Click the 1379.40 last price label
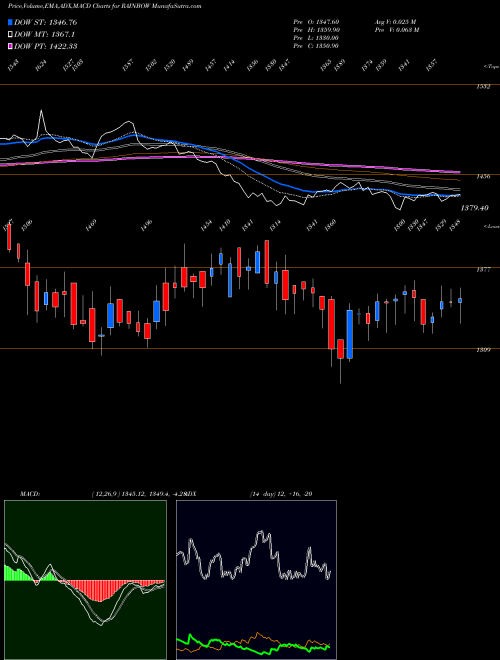 tap(475, 208)
